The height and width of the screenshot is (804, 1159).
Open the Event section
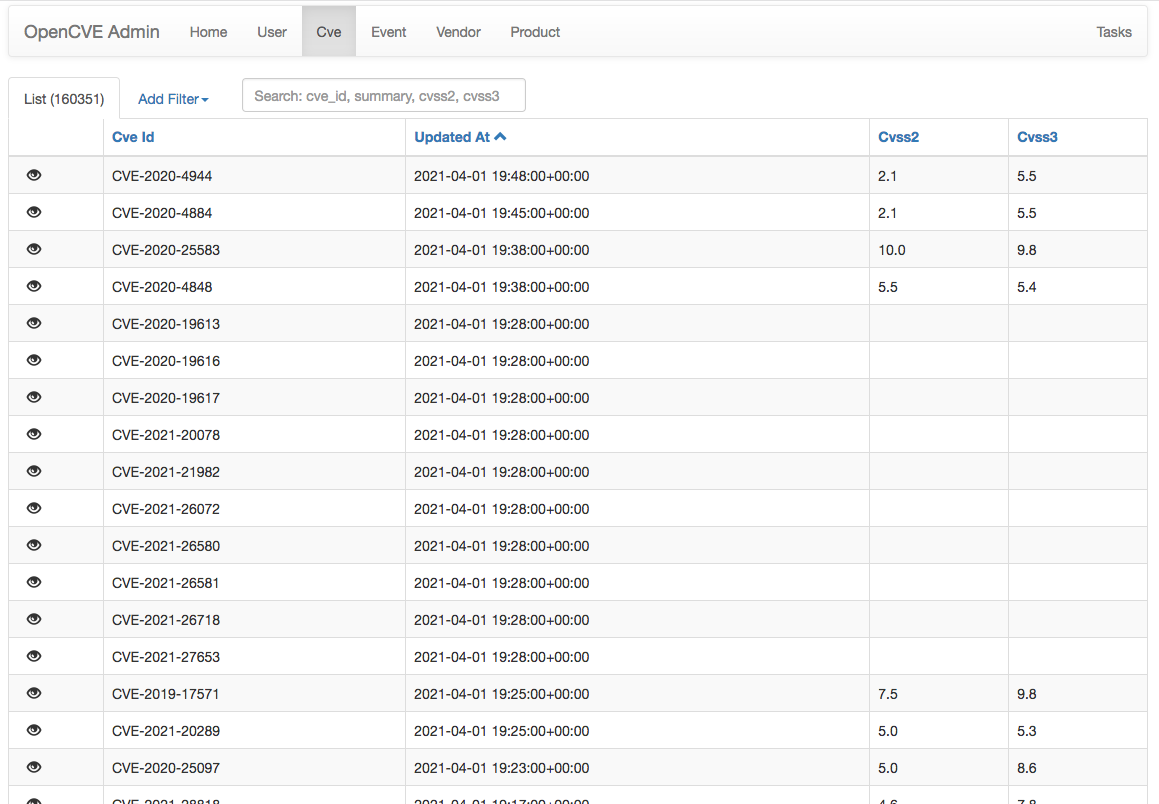click(388, 31)
